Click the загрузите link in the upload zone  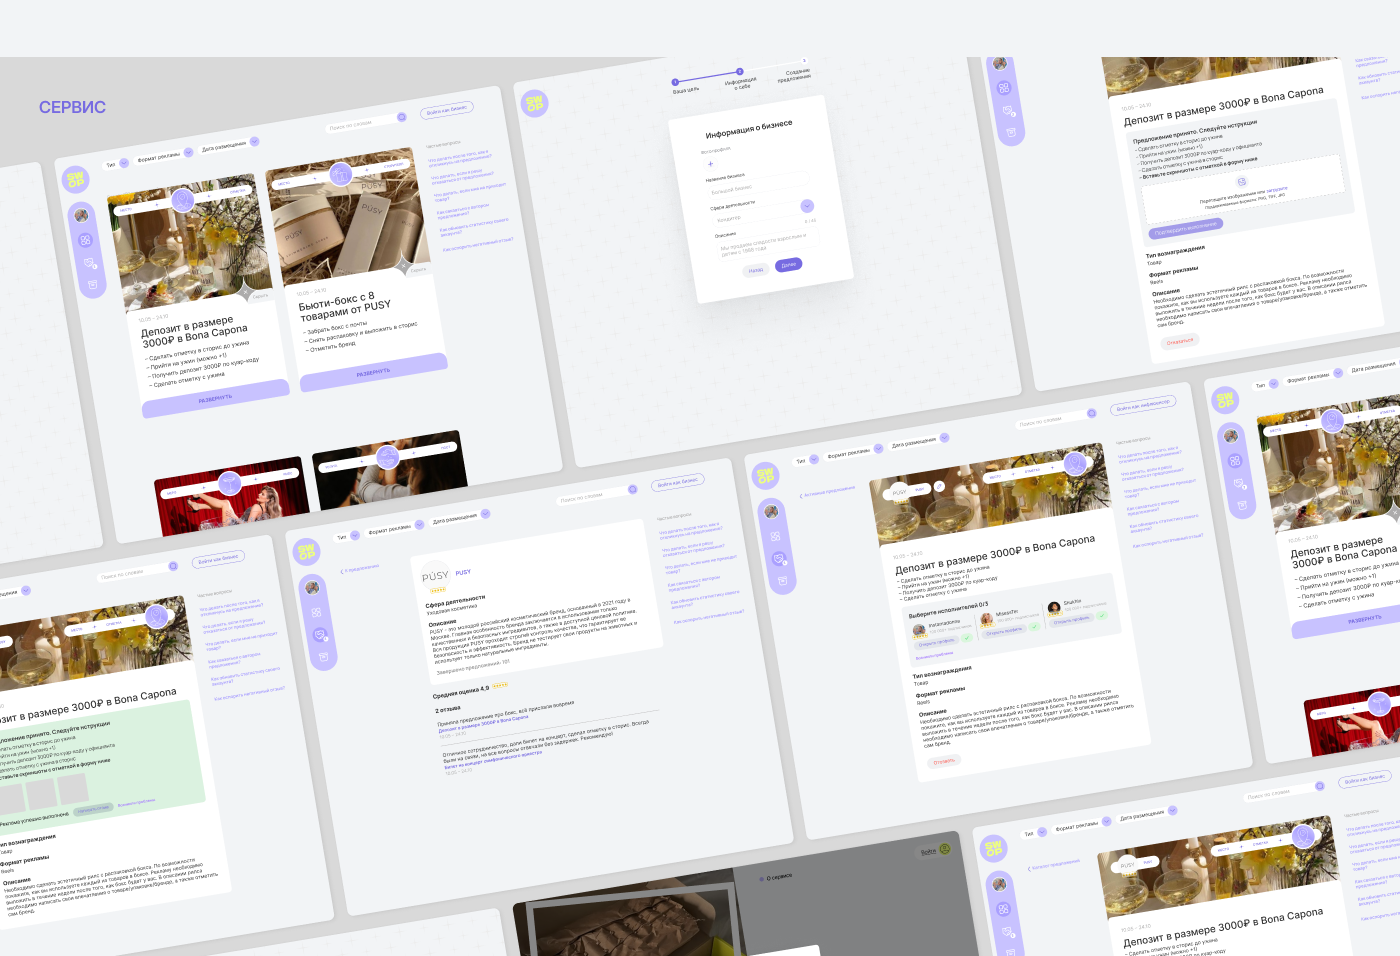[1277, 189]
